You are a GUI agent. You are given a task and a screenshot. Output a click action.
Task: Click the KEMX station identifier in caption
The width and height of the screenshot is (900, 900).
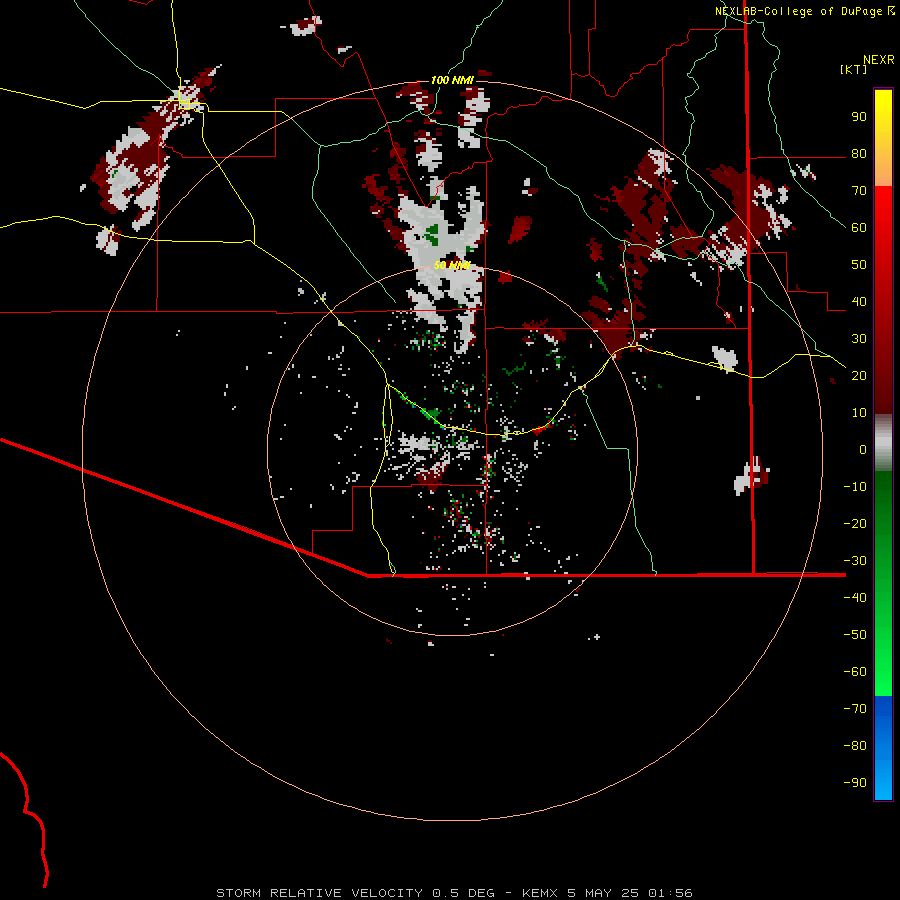(x=541, y=893)
